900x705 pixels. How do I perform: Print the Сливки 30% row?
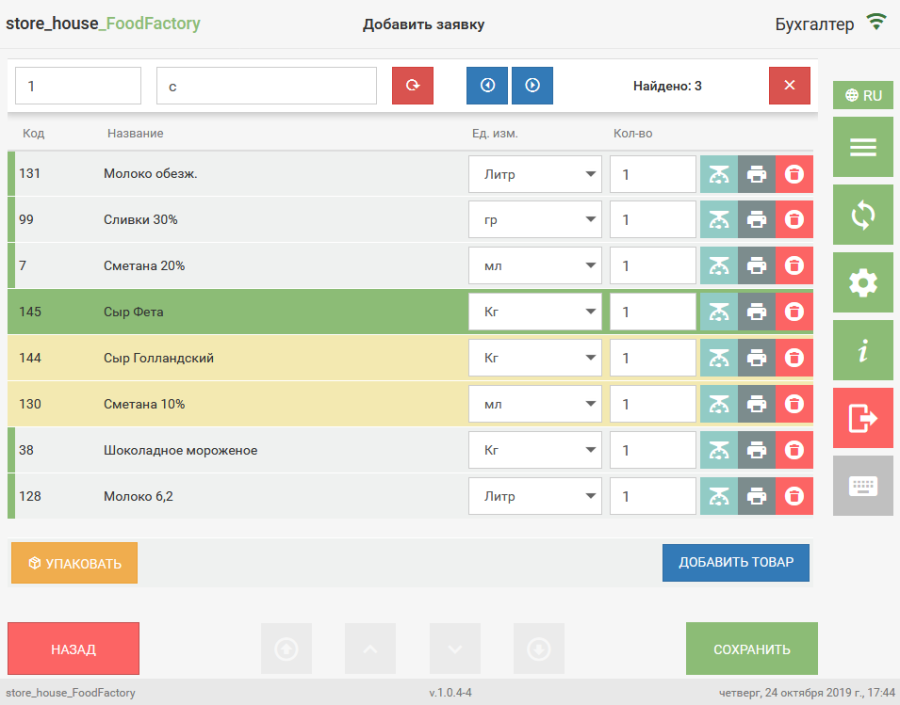(757, 220)
